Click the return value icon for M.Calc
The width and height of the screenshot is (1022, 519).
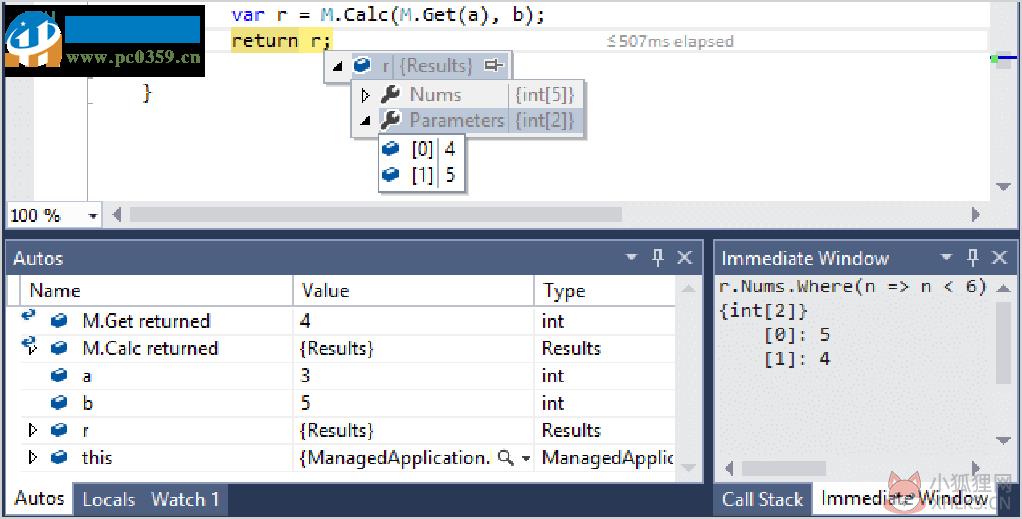29,344
